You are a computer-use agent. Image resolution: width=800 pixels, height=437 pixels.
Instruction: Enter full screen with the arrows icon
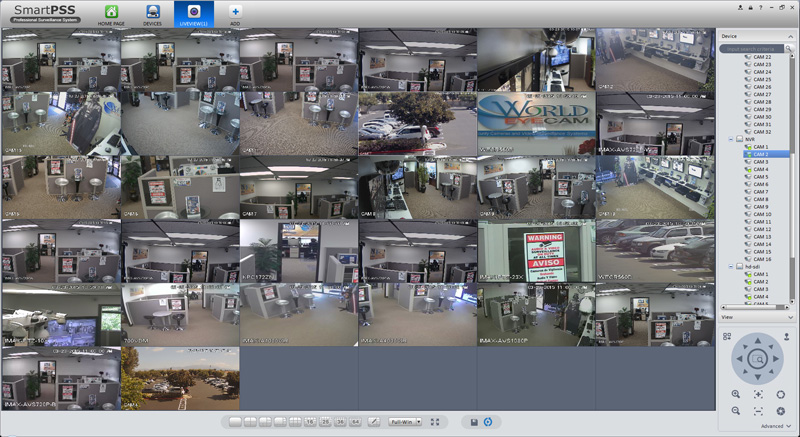pyautogui.click(x=435, y=422)
